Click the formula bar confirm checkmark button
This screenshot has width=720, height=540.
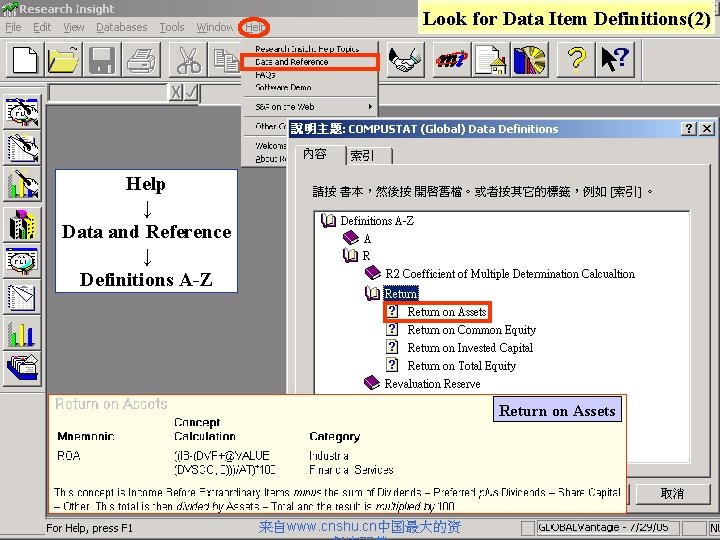tap(191, 93)
